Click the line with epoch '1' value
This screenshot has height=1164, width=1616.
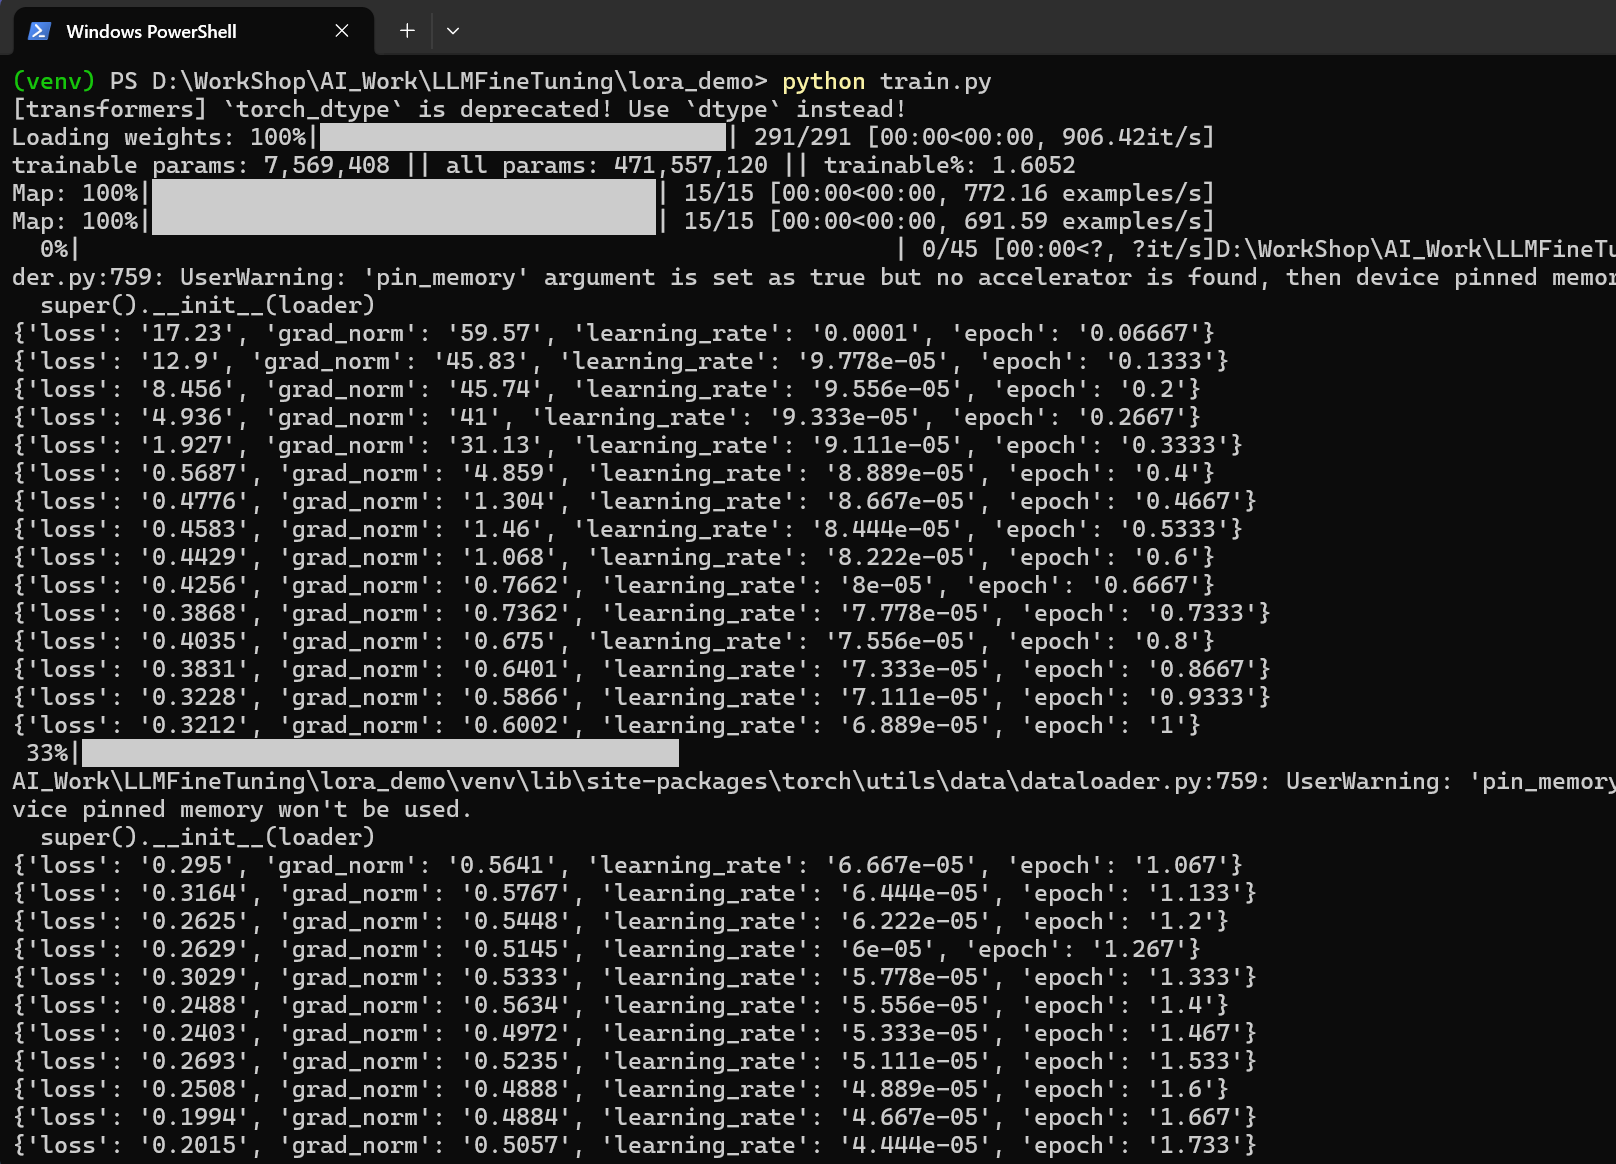tap(607, 725)
